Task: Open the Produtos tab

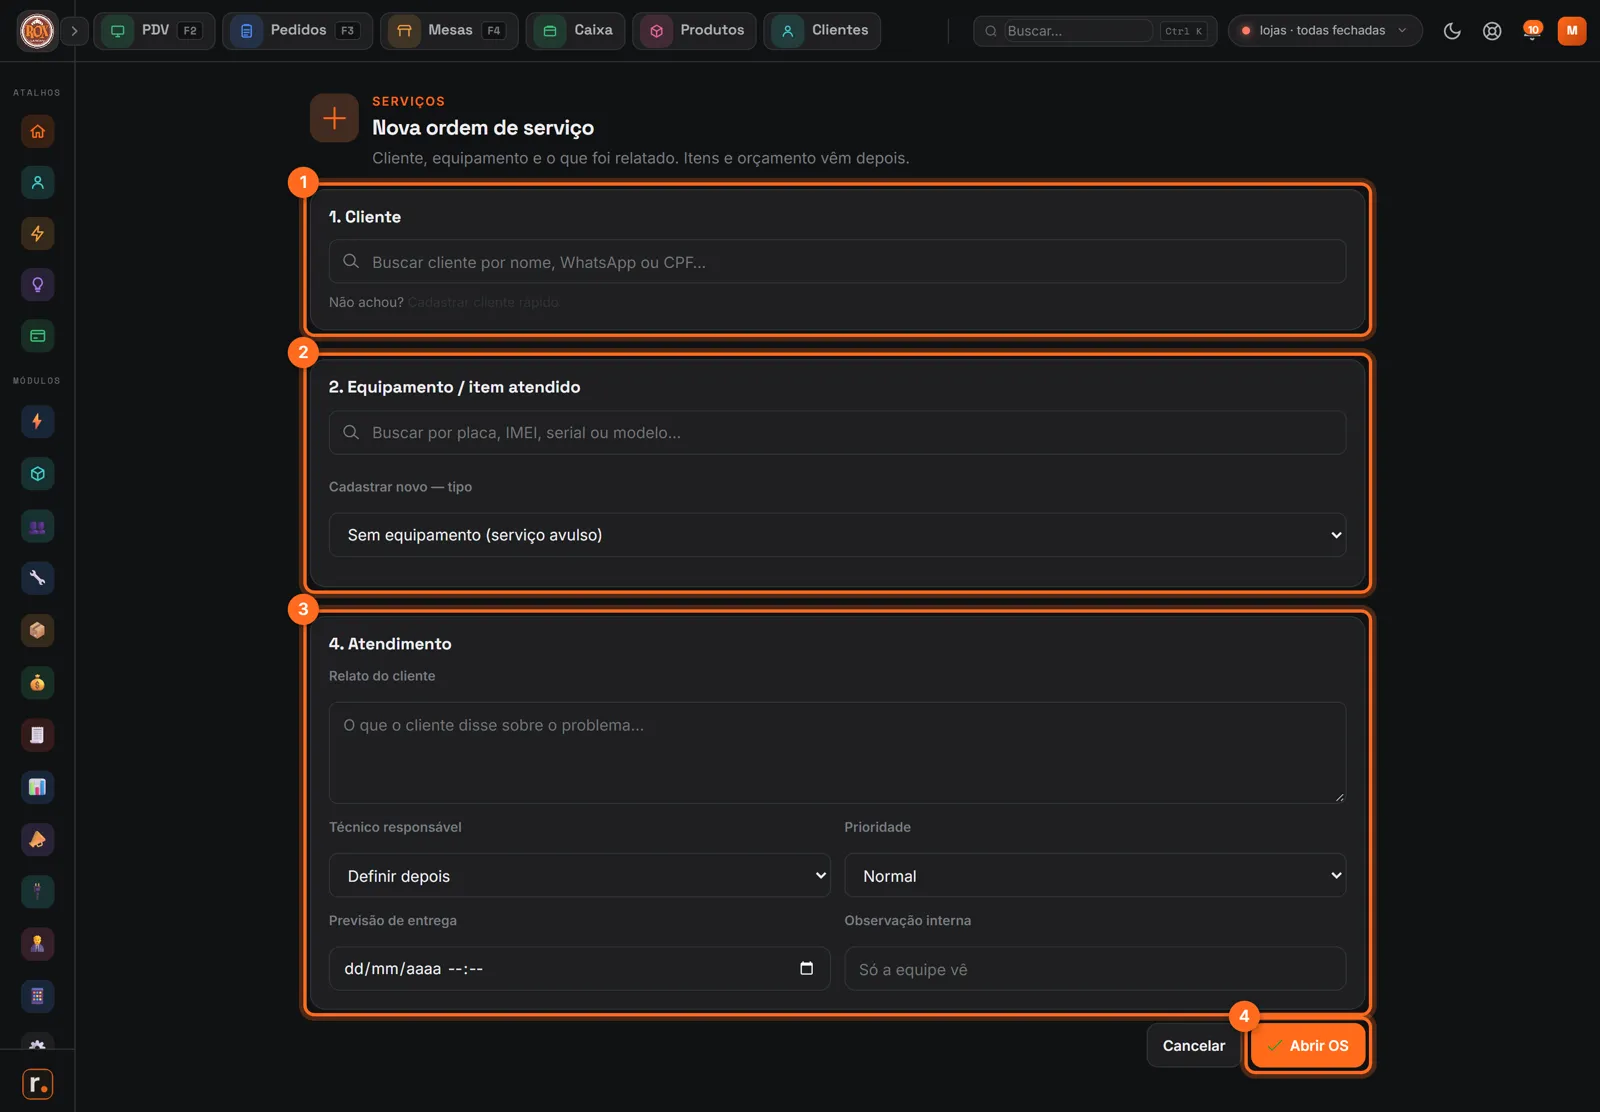Action: click(695, 31)
